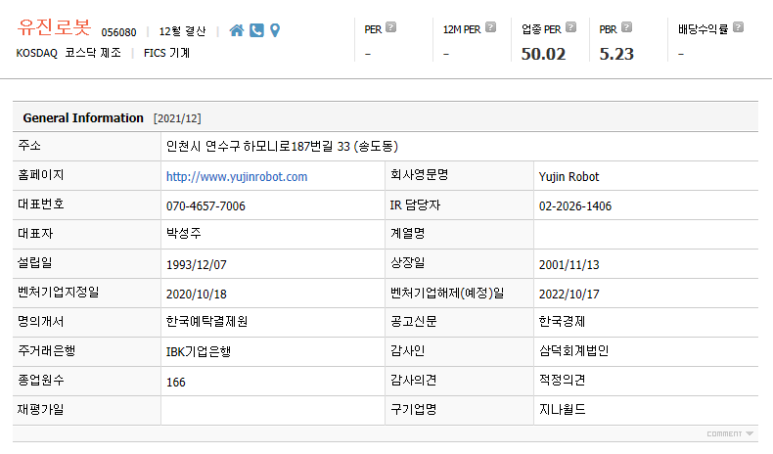This screenshot has height=454, width=773.
Task: Click the address 인천시 연수구 하모니로187번길 33
Action: pyautogui.click(x=281, y=146)
